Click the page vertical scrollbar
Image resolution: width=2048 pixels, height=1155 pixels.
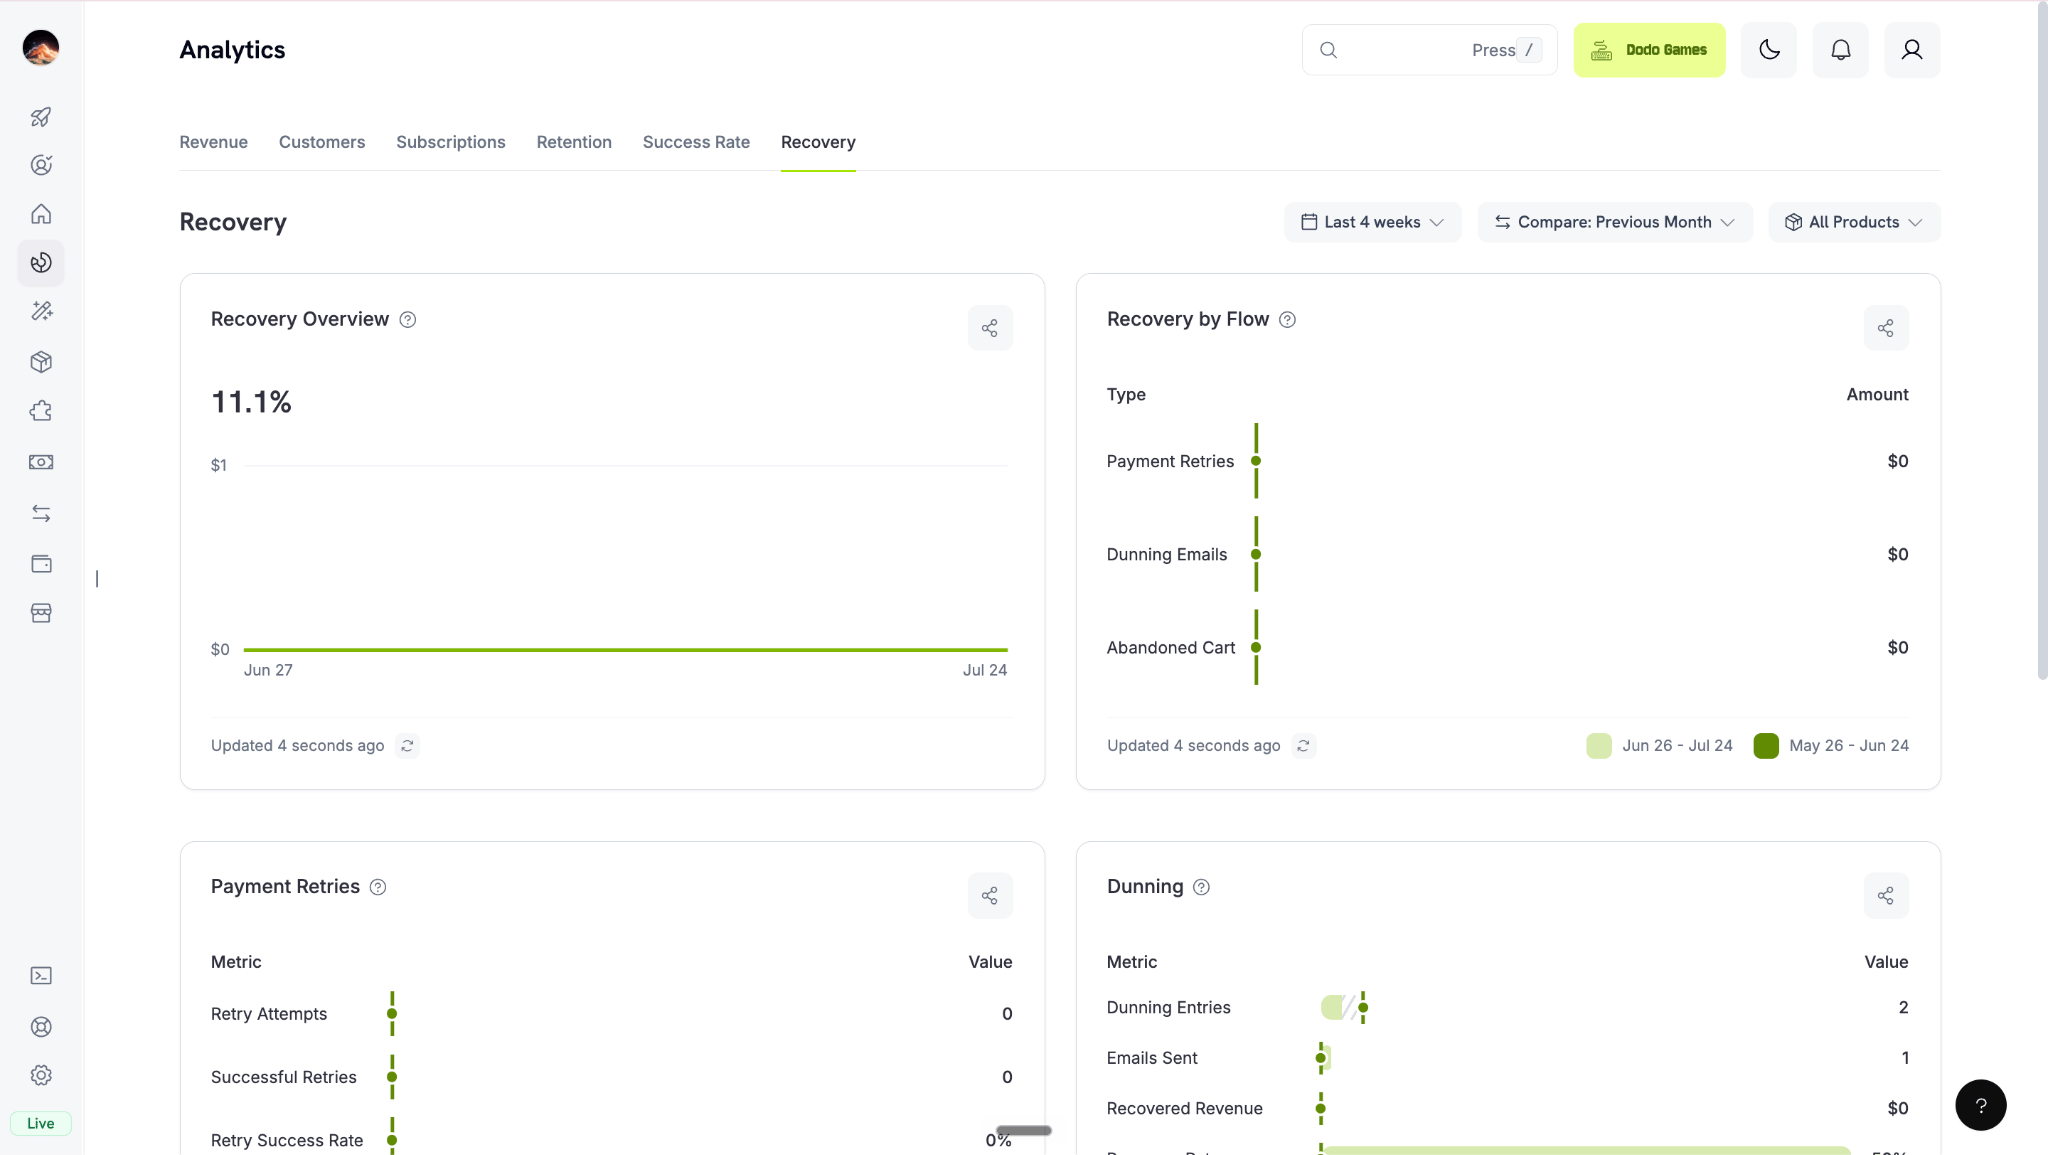click(2042, 340)
